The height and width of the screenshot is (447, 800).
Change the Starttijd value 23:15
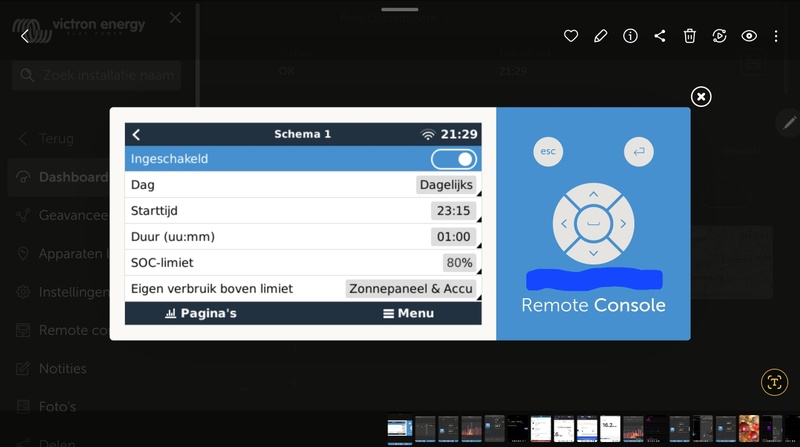[x=454, y=211]
